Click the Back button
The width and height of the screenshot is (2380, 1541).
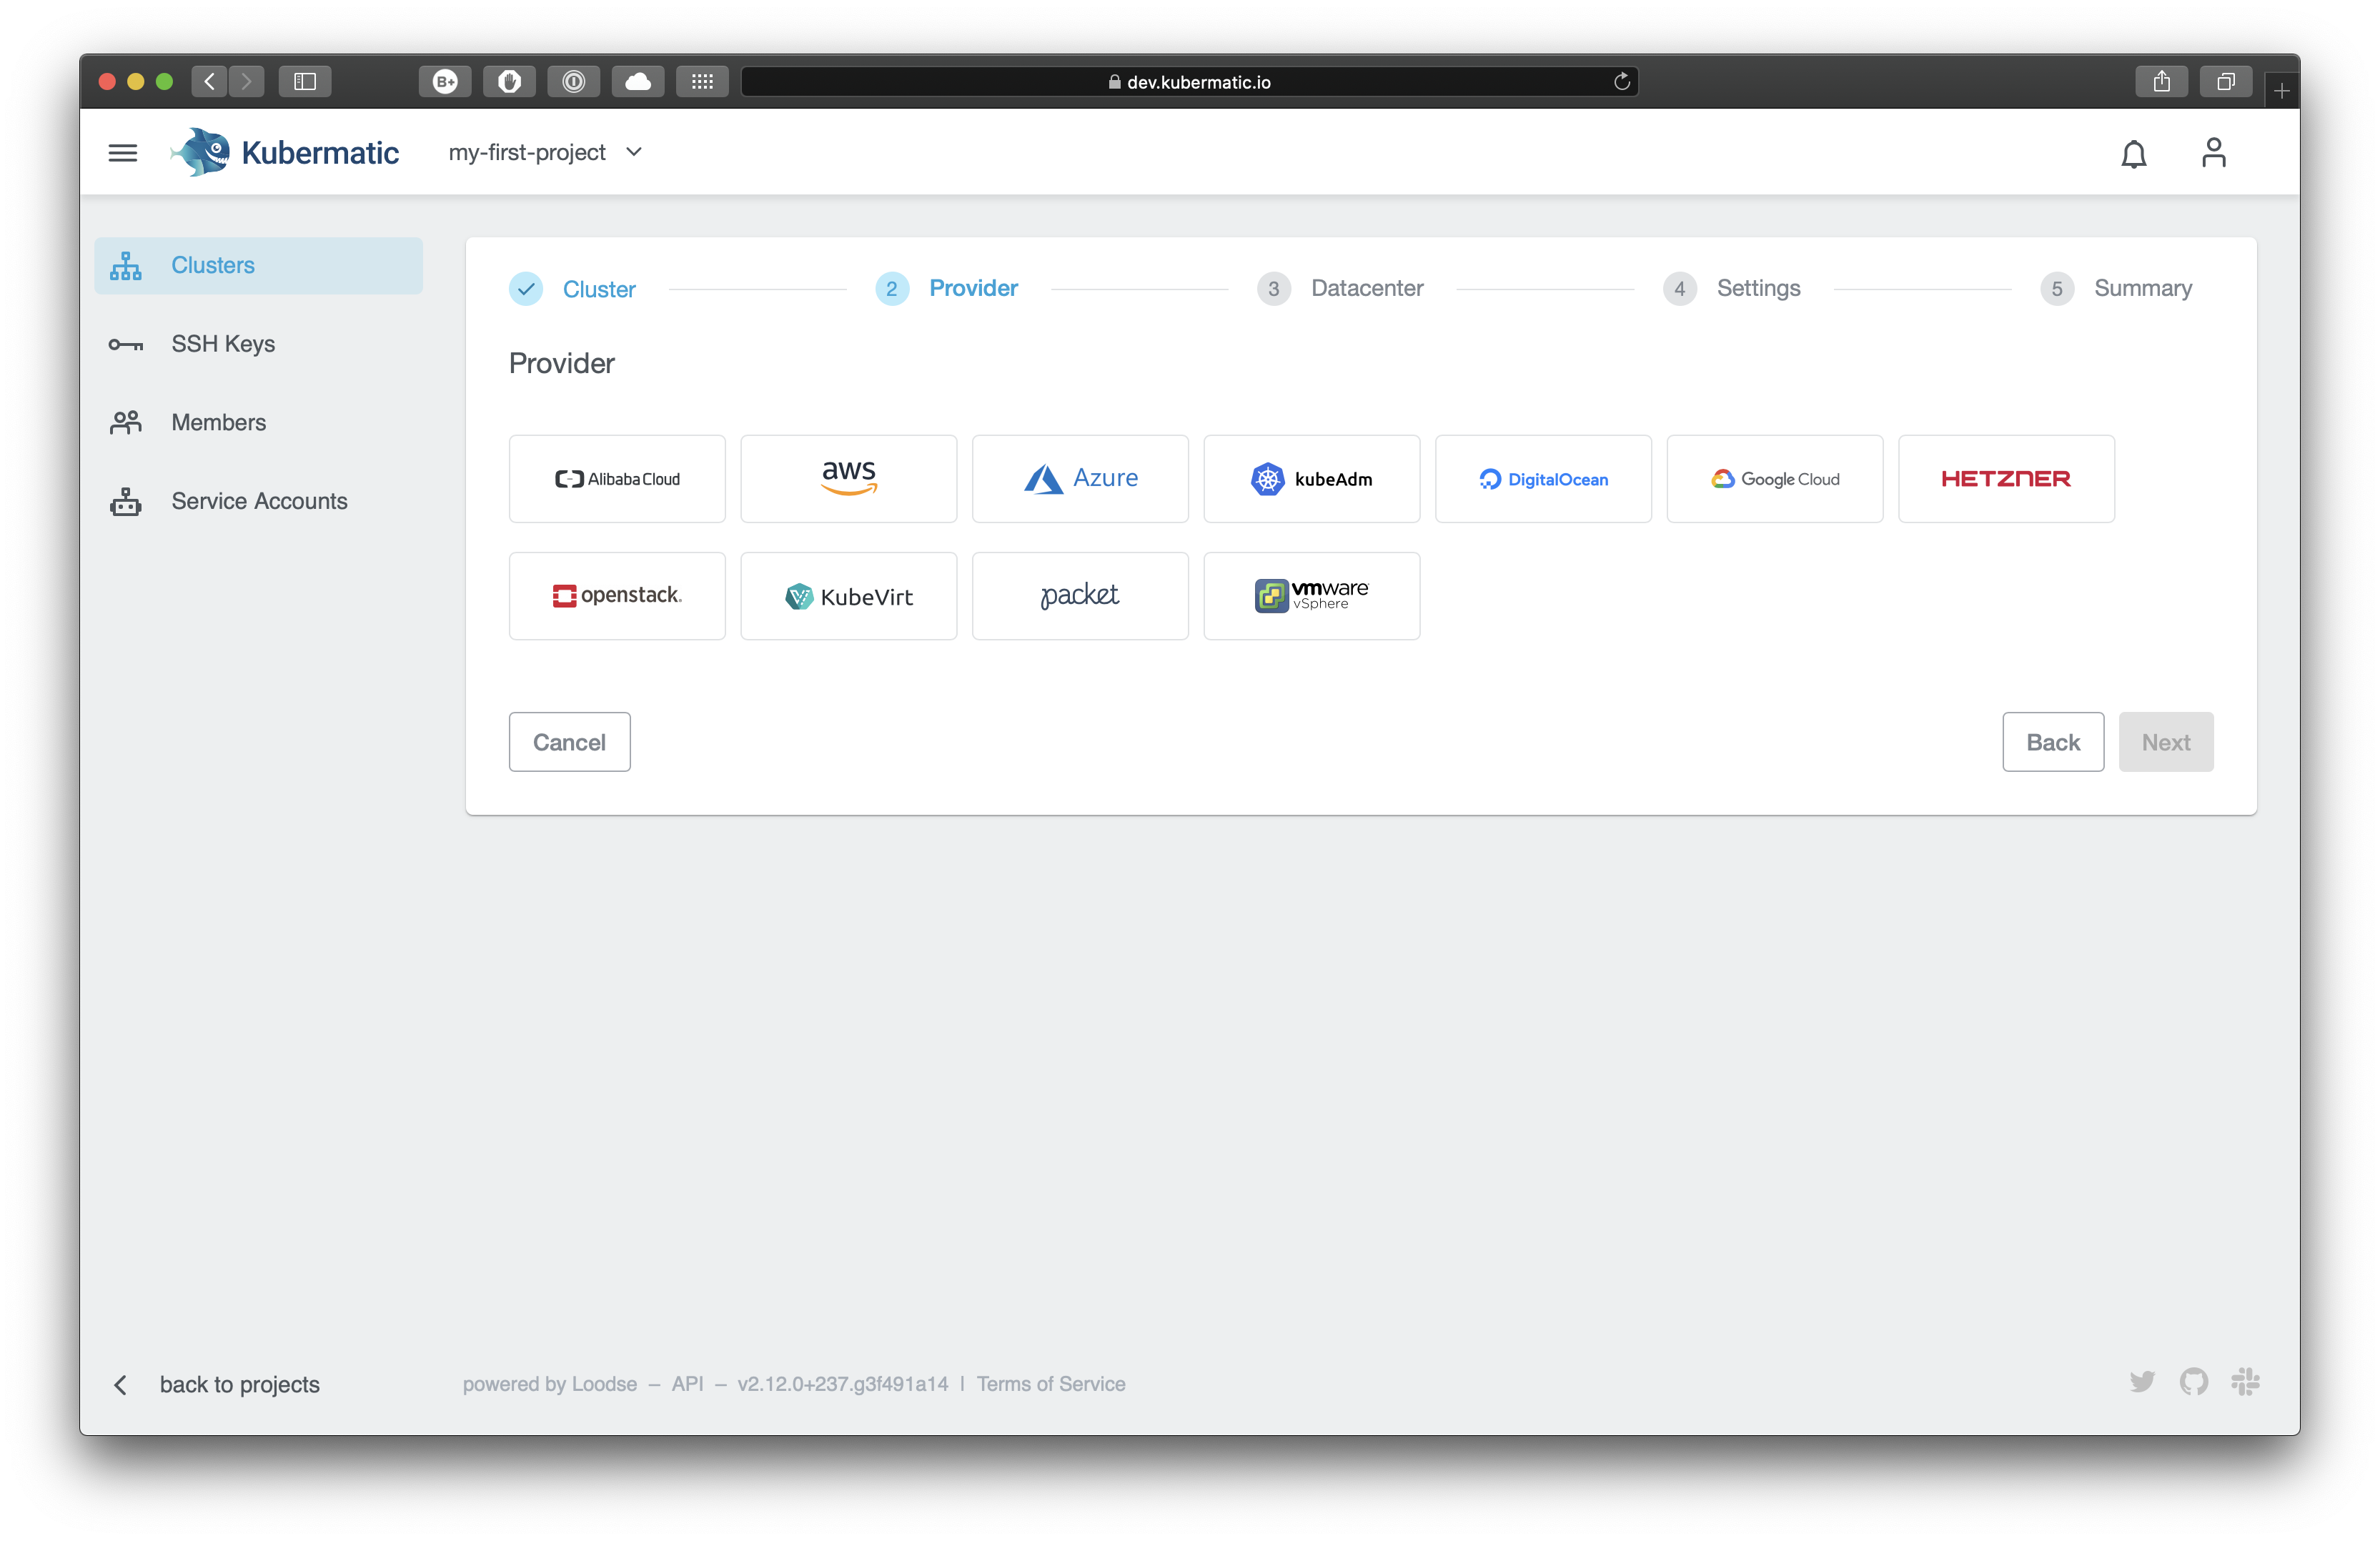pyautogui.click(x=2054, y=741)
